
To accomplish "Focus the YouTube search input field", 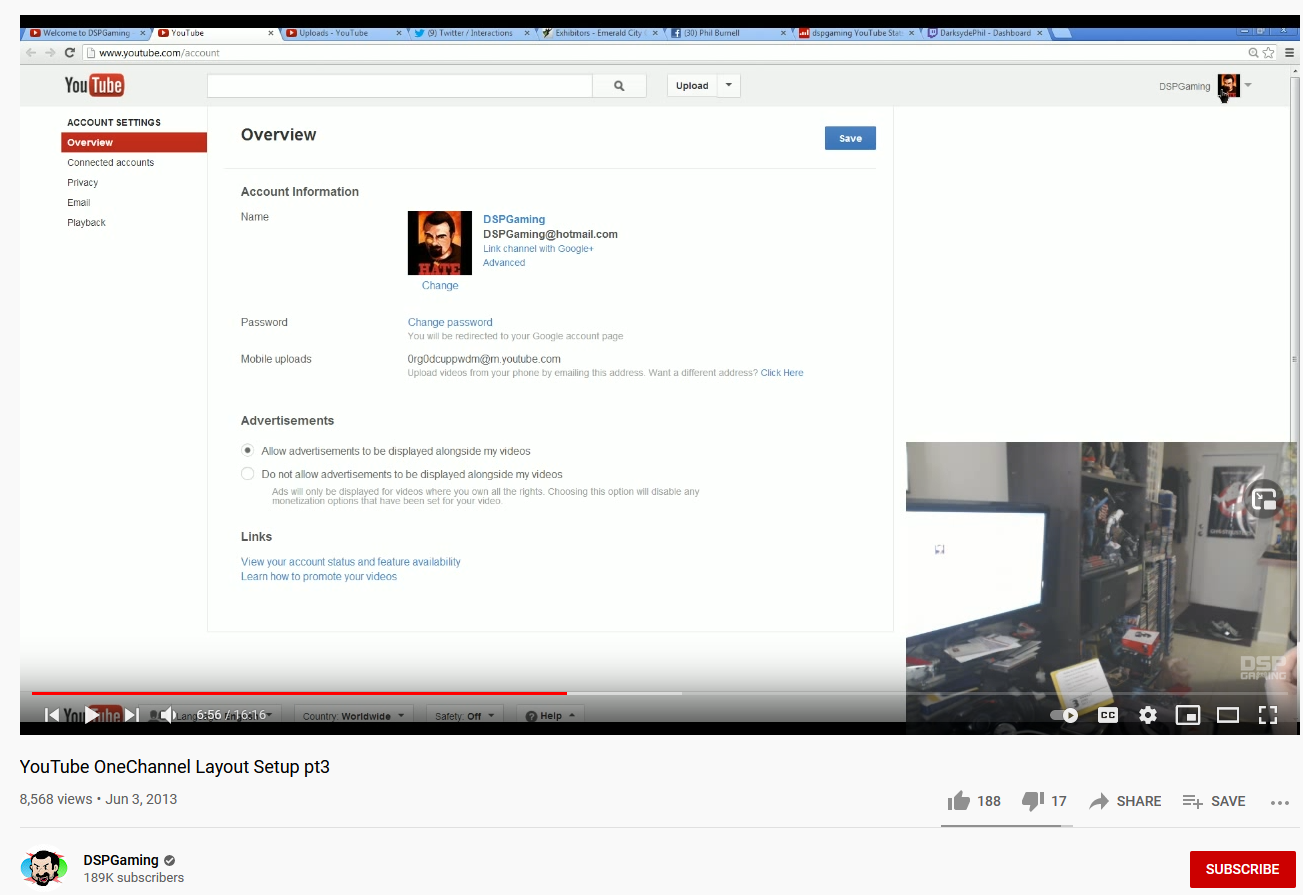I will coord(400,86).
